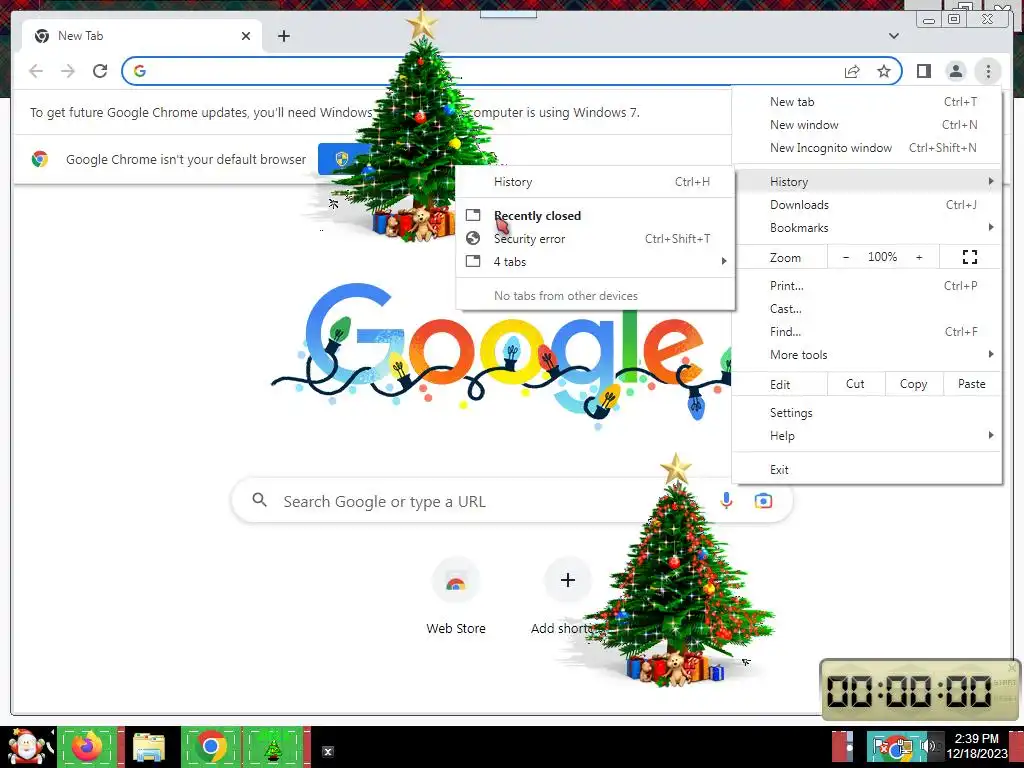Screen dimensions: 1024x768
Task: Open Firefox from the taskbar
Action: pyautogui.click(x=88, y=746)
